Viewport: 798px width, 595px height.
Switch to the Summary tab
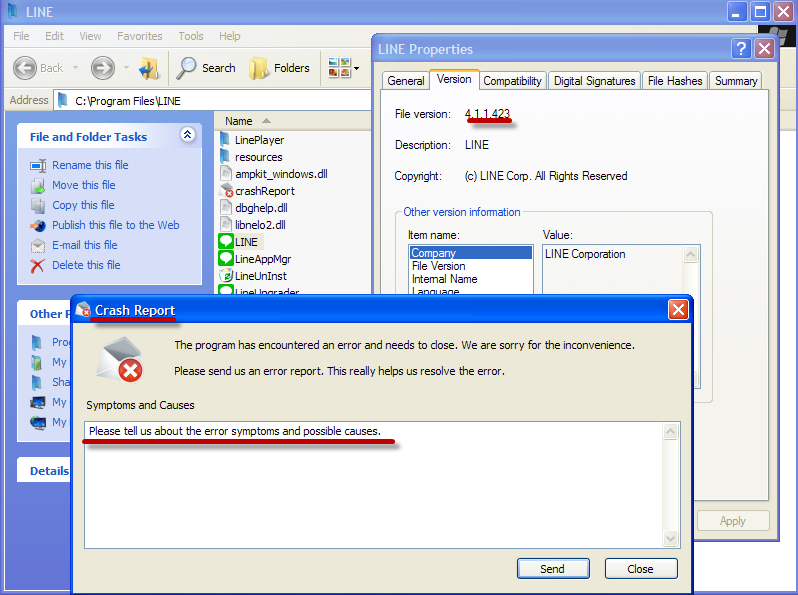click(736, 81)
